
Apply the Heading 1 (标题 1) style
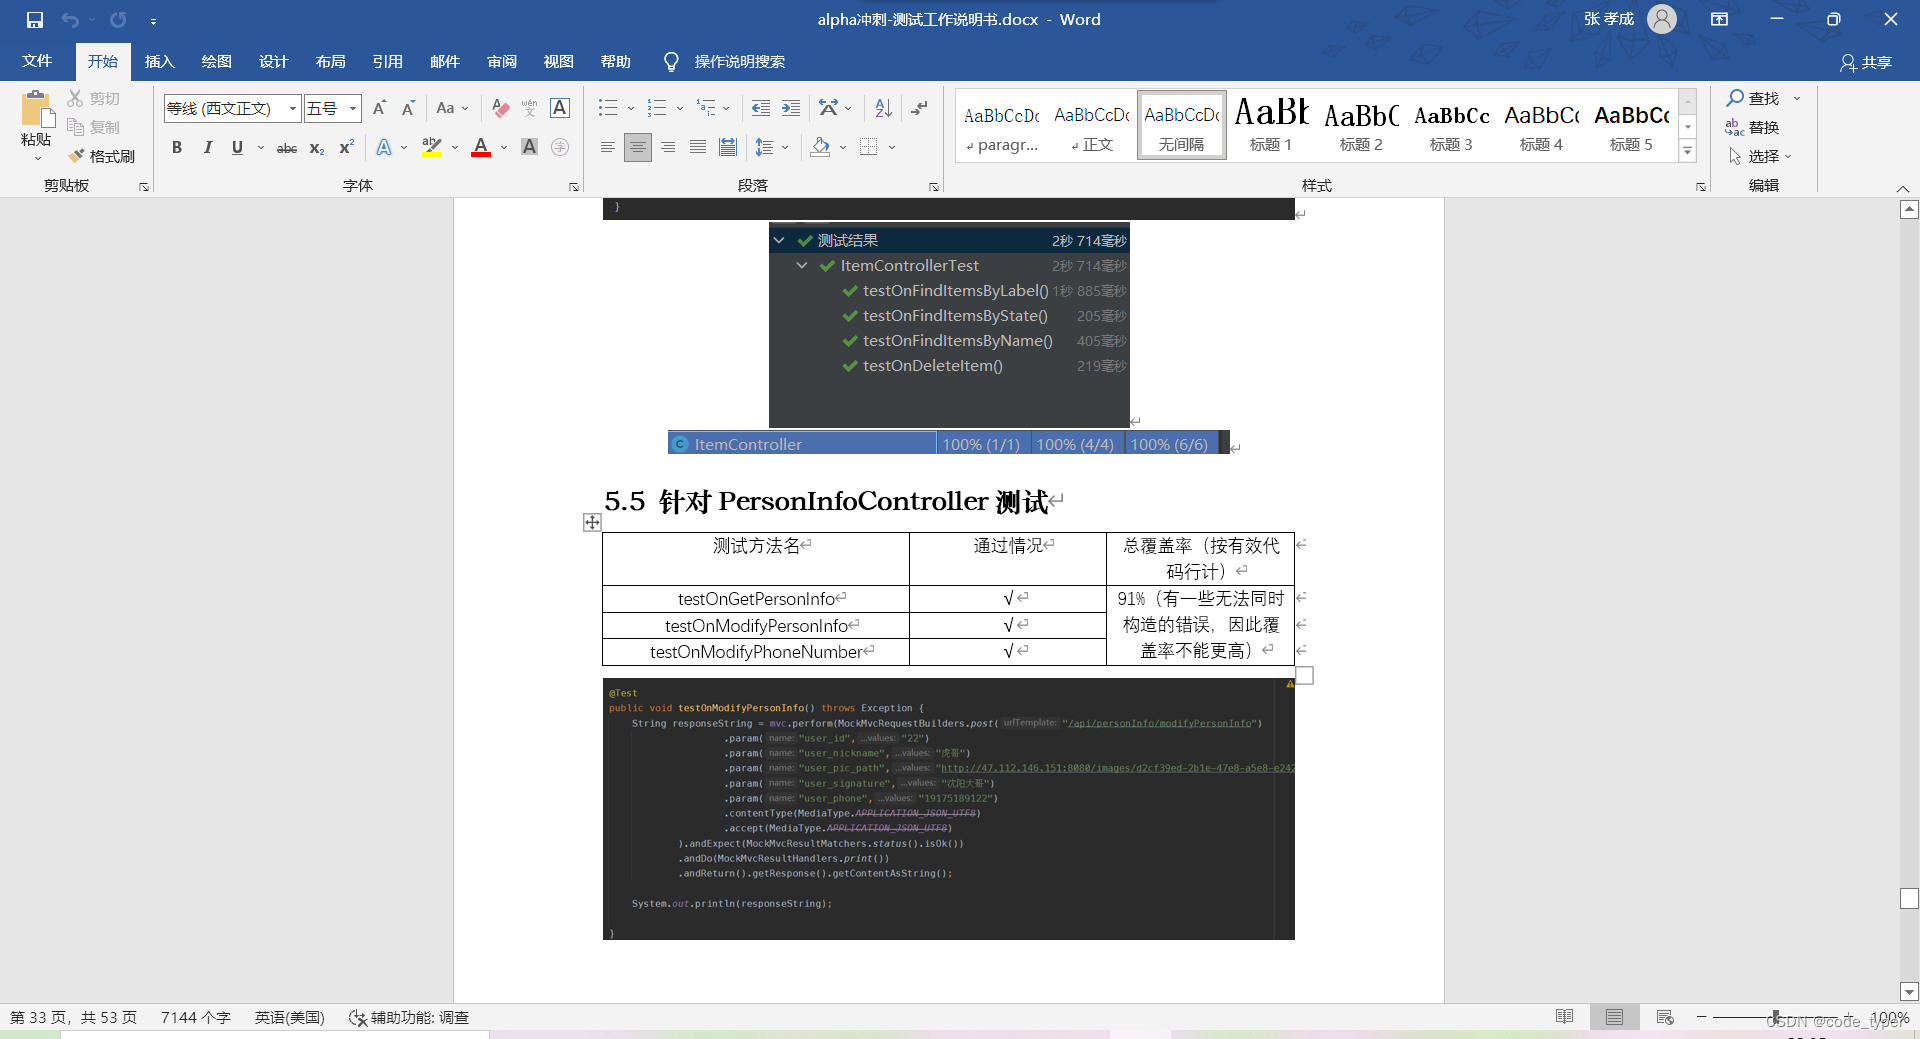click(1271, 124)
